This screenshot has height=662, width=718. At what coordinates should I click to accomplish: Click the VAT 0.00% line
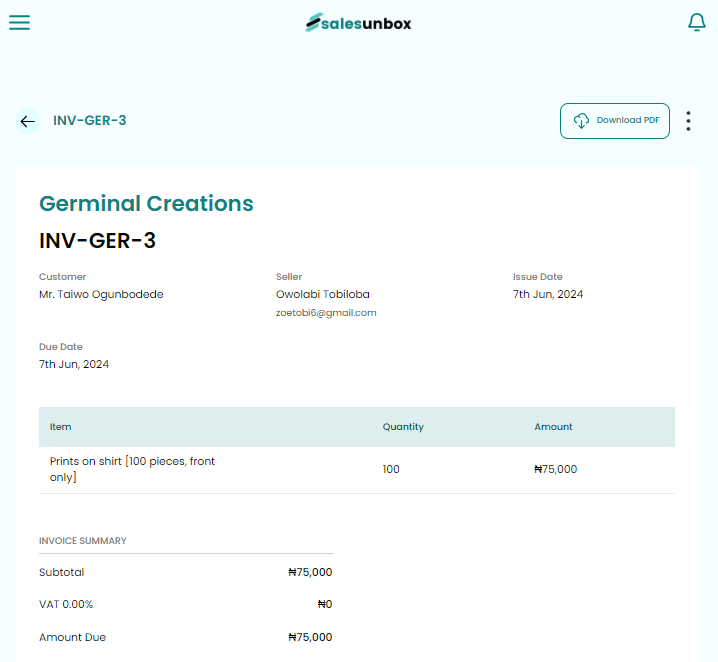click(66, 604)
